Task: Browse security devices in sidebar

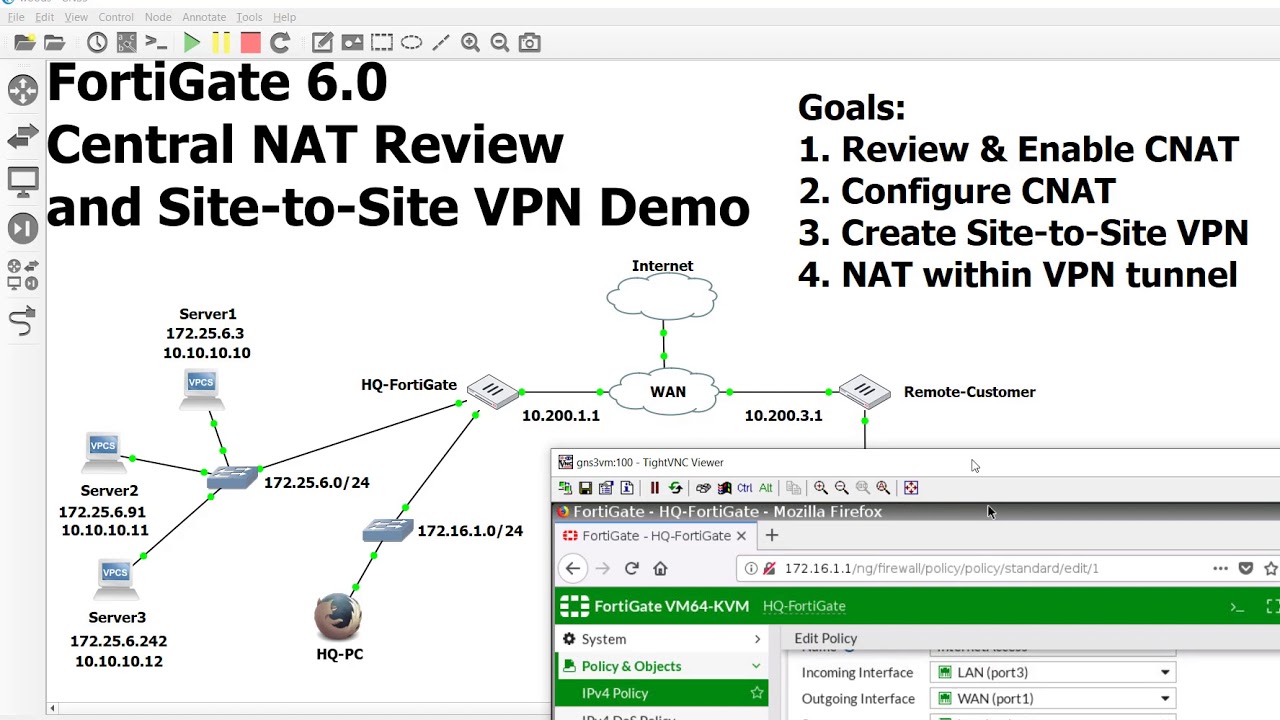Action: 22,228
